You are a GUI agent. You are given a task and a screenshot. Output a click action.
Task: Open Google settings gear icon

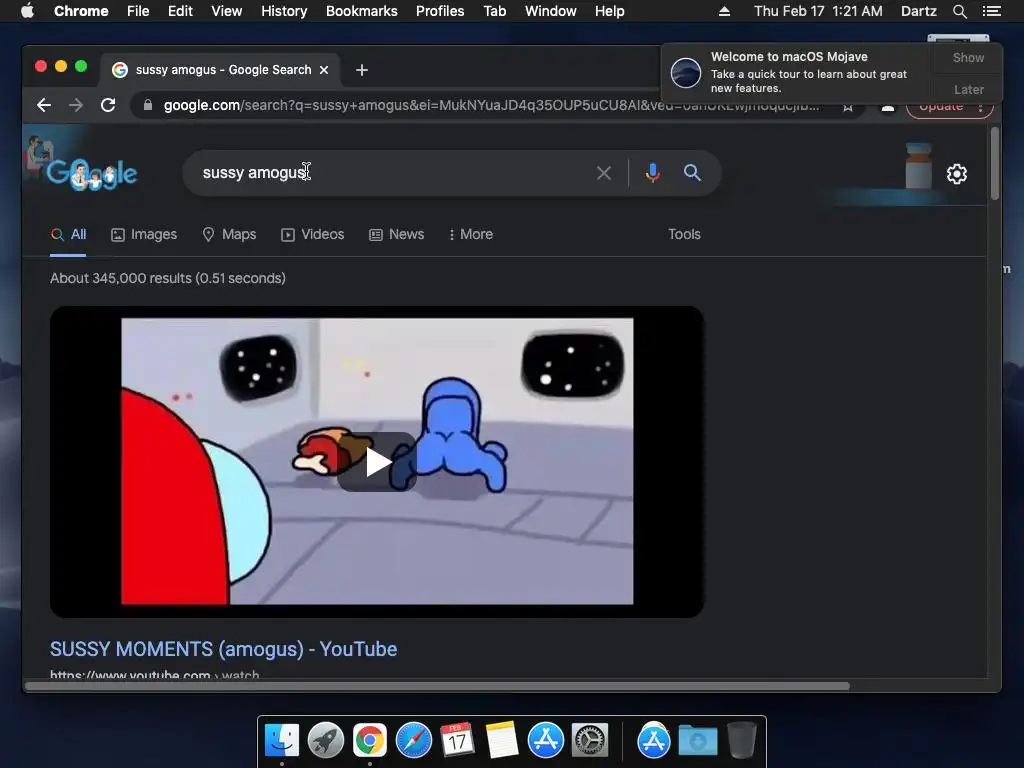coord(957,174)
